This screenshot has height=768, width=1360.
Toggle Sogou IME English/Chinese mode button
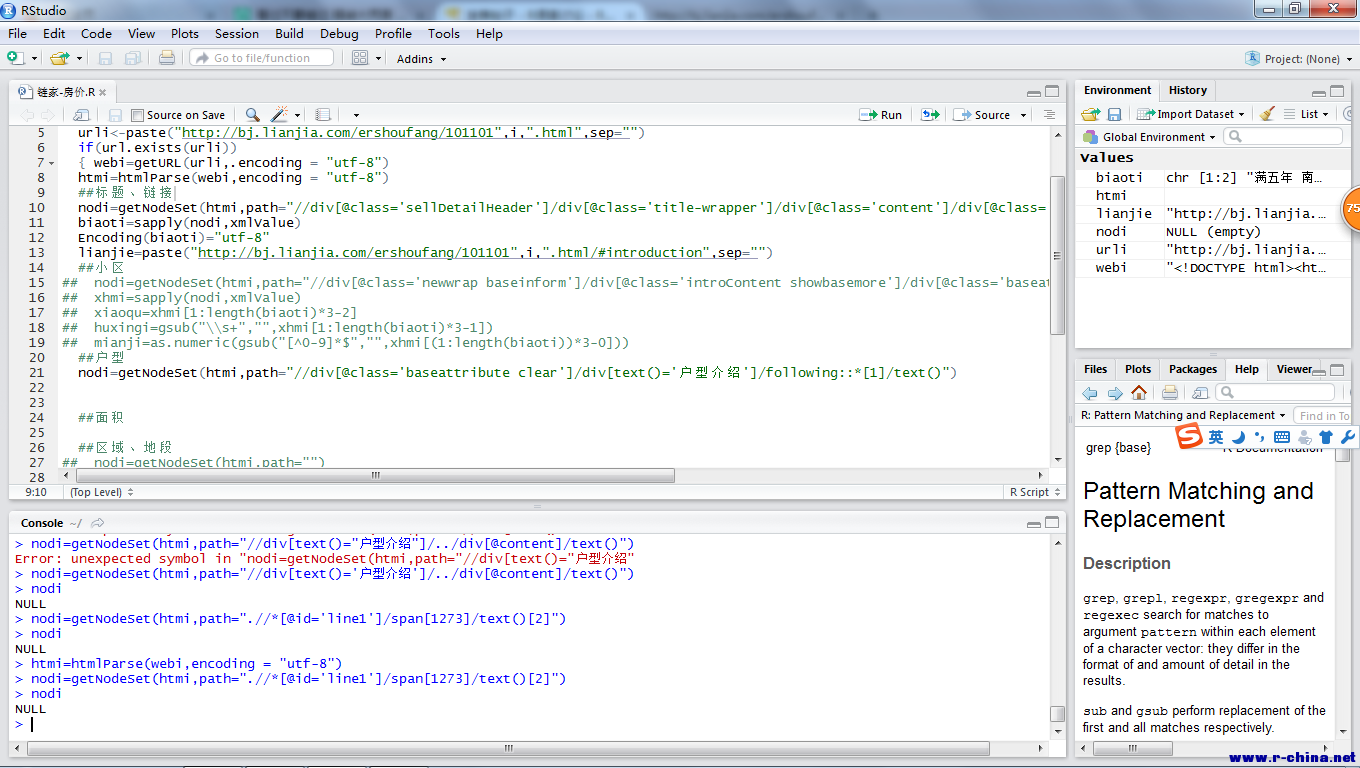[x=1215, y=437]
